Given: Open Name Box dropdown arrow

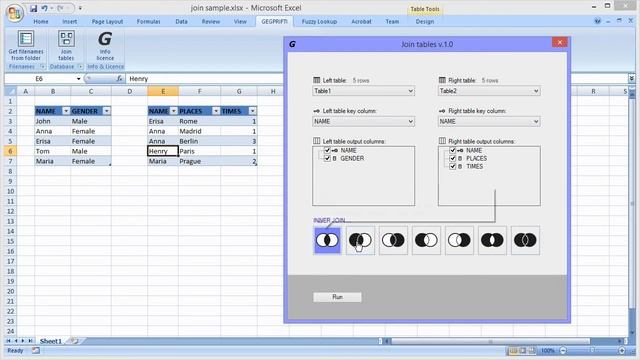Looking at the screenshot, I should 78,79.
